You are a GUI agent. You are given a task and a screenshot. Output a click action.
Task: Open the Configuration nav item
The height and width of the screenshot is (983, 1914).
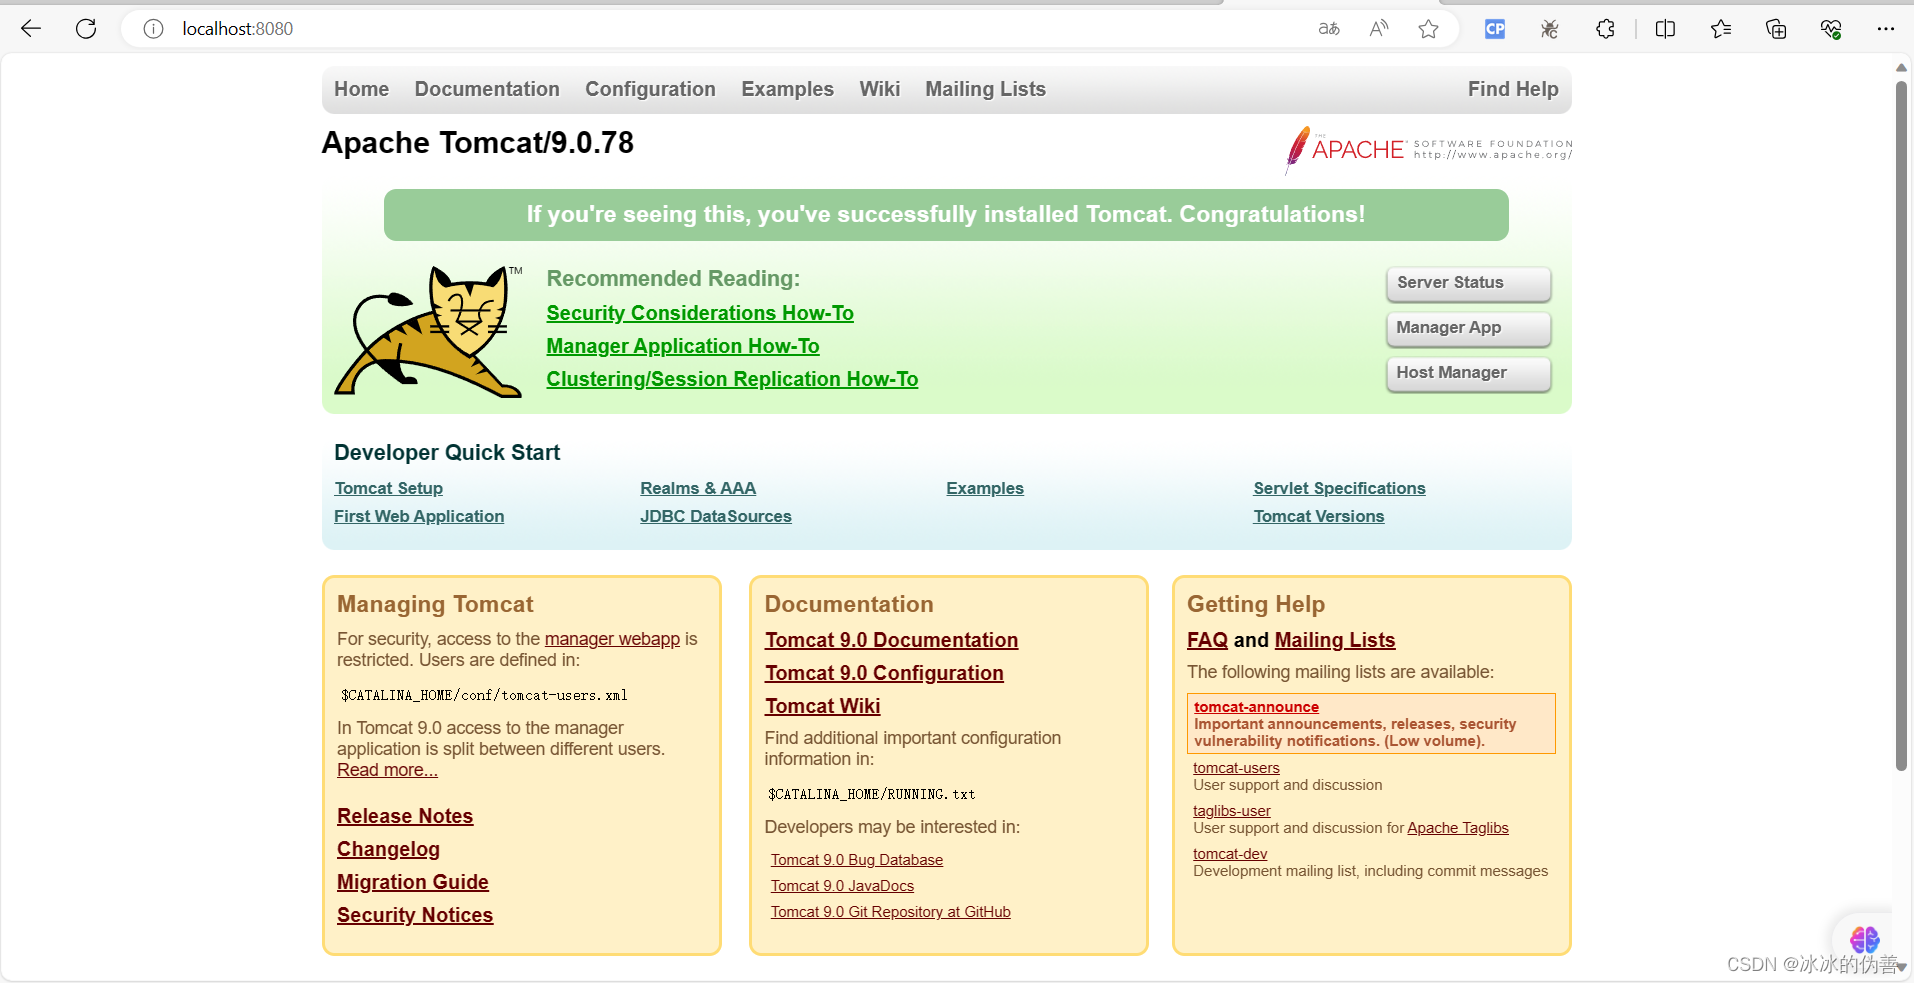(650, 89)
